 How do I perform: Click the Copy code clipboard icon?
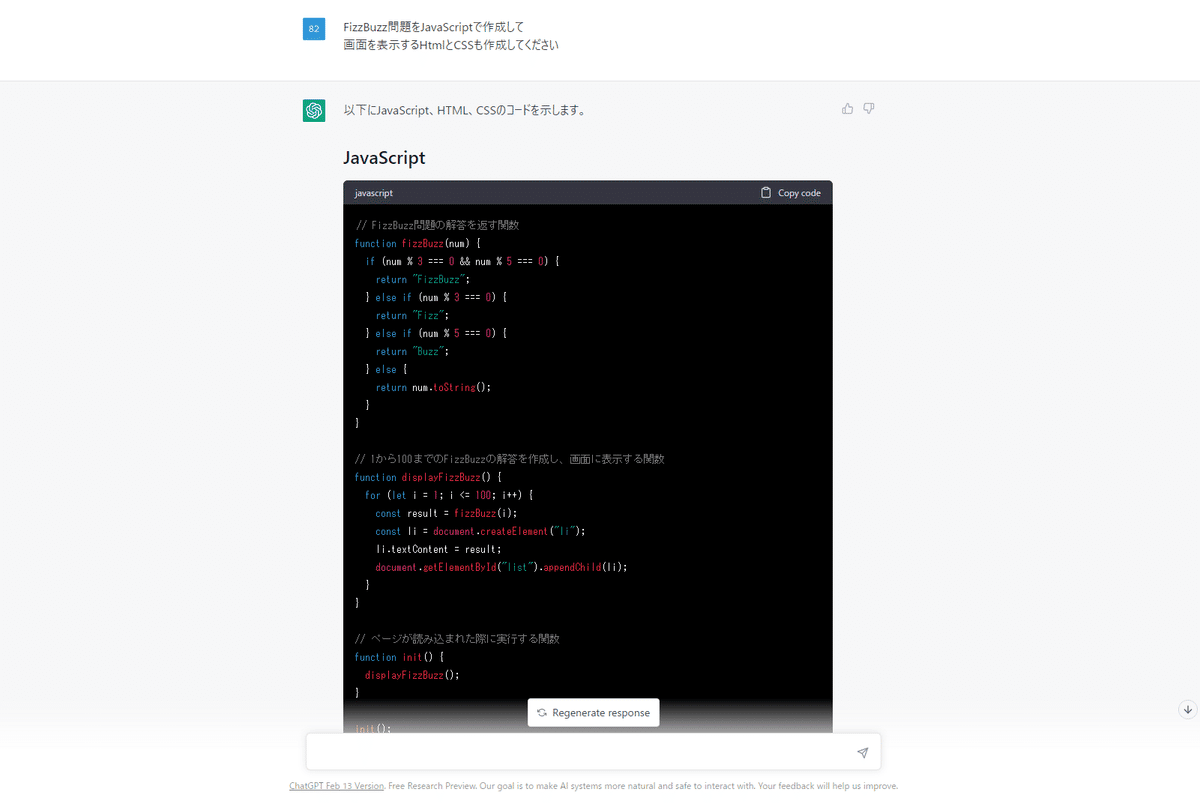click(766, 193)
